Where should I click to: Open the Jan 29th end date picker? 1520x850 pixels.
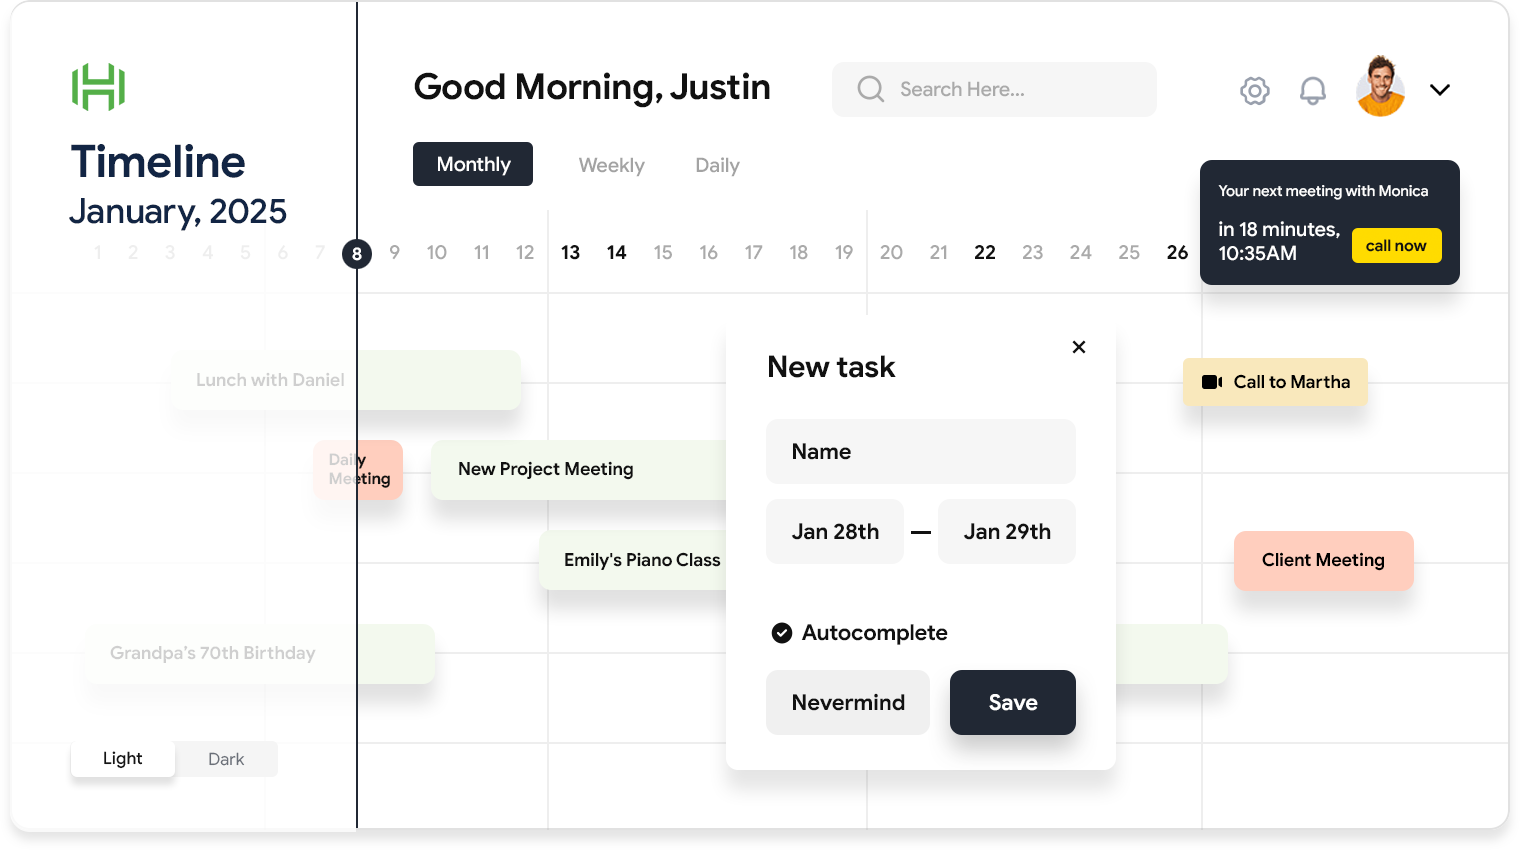1006,532
